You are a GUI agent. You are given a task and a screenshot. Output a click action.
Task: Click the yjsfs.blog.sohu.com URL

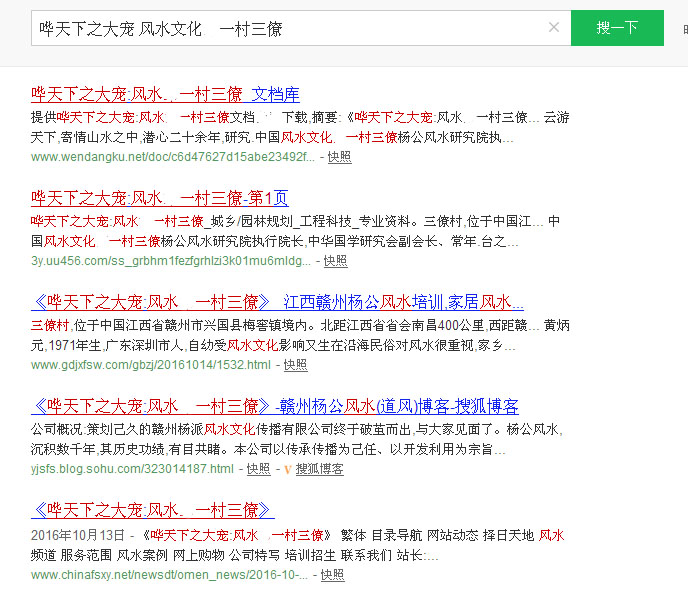tap(132, 469)
